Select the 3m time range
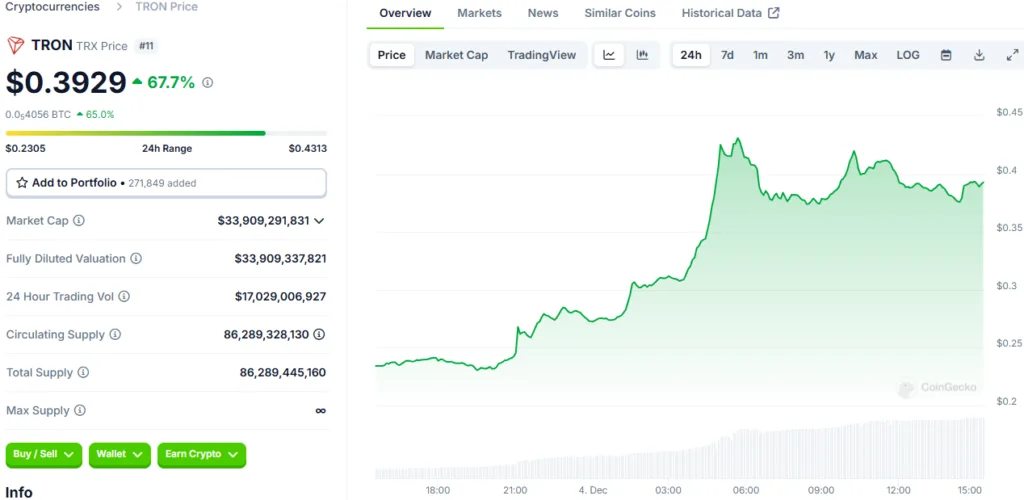This screenshot has height=500, width=1024. click(x=795, y=55)
